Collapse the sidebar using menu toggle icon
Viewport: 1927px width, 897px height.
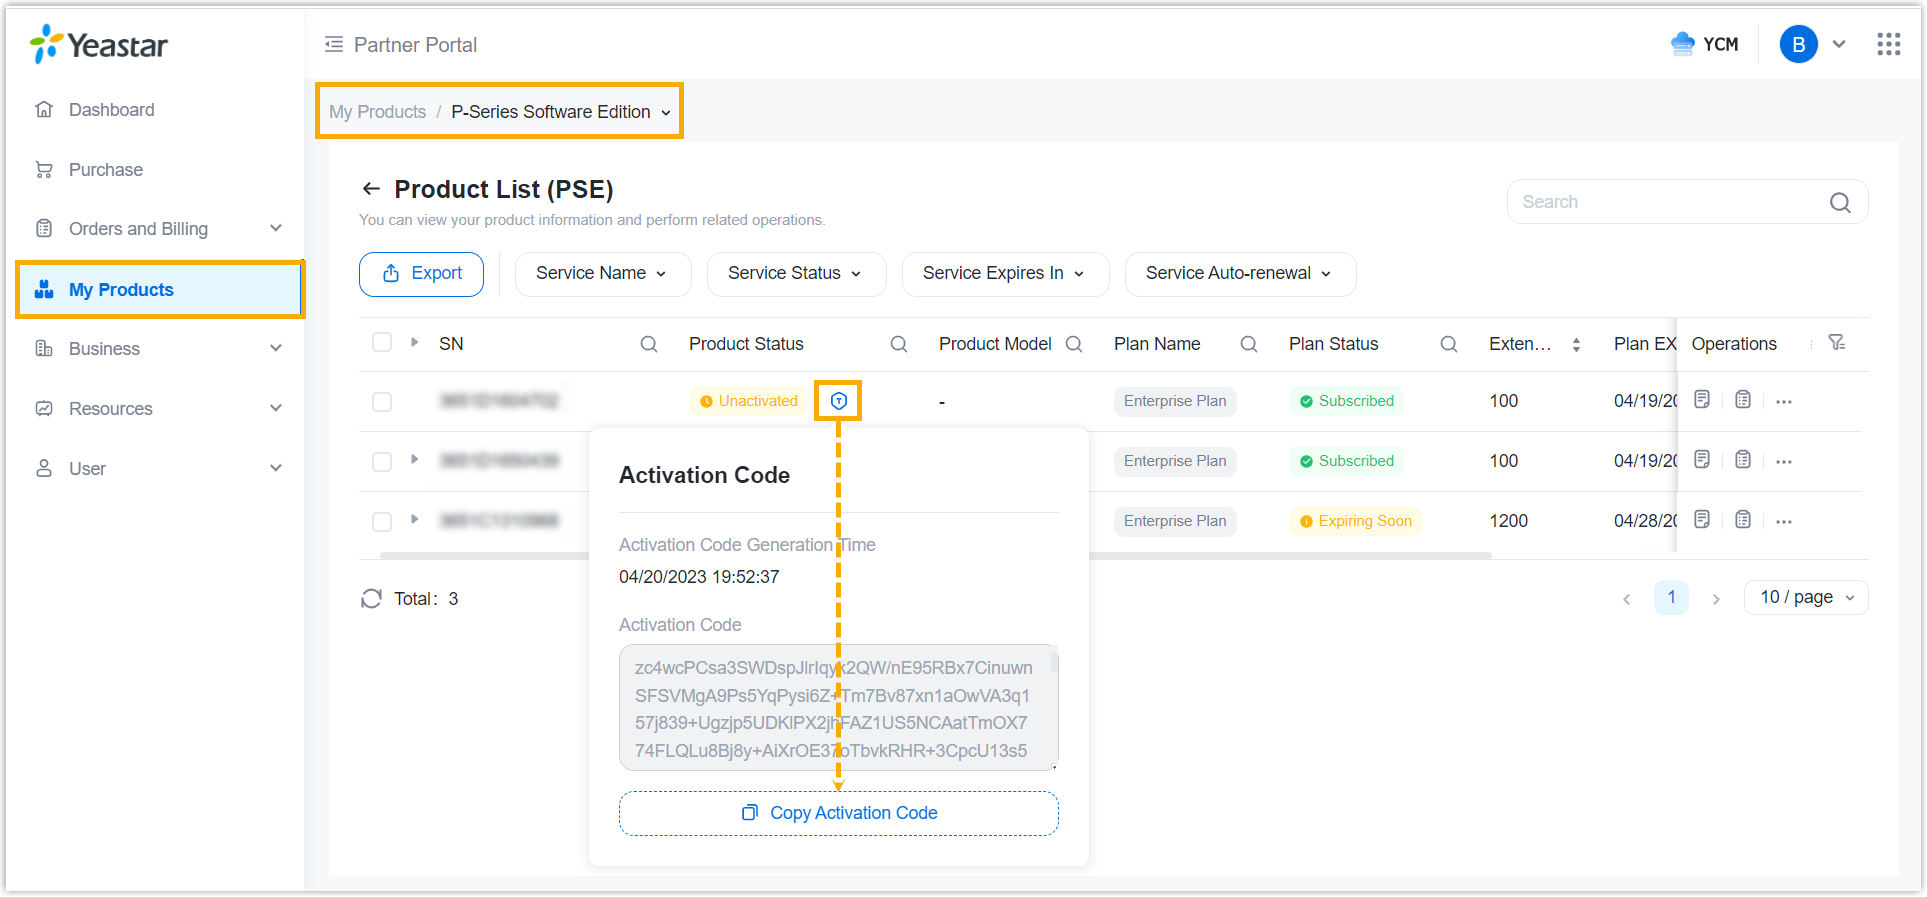pyautogui.click(x=334, y=44)
